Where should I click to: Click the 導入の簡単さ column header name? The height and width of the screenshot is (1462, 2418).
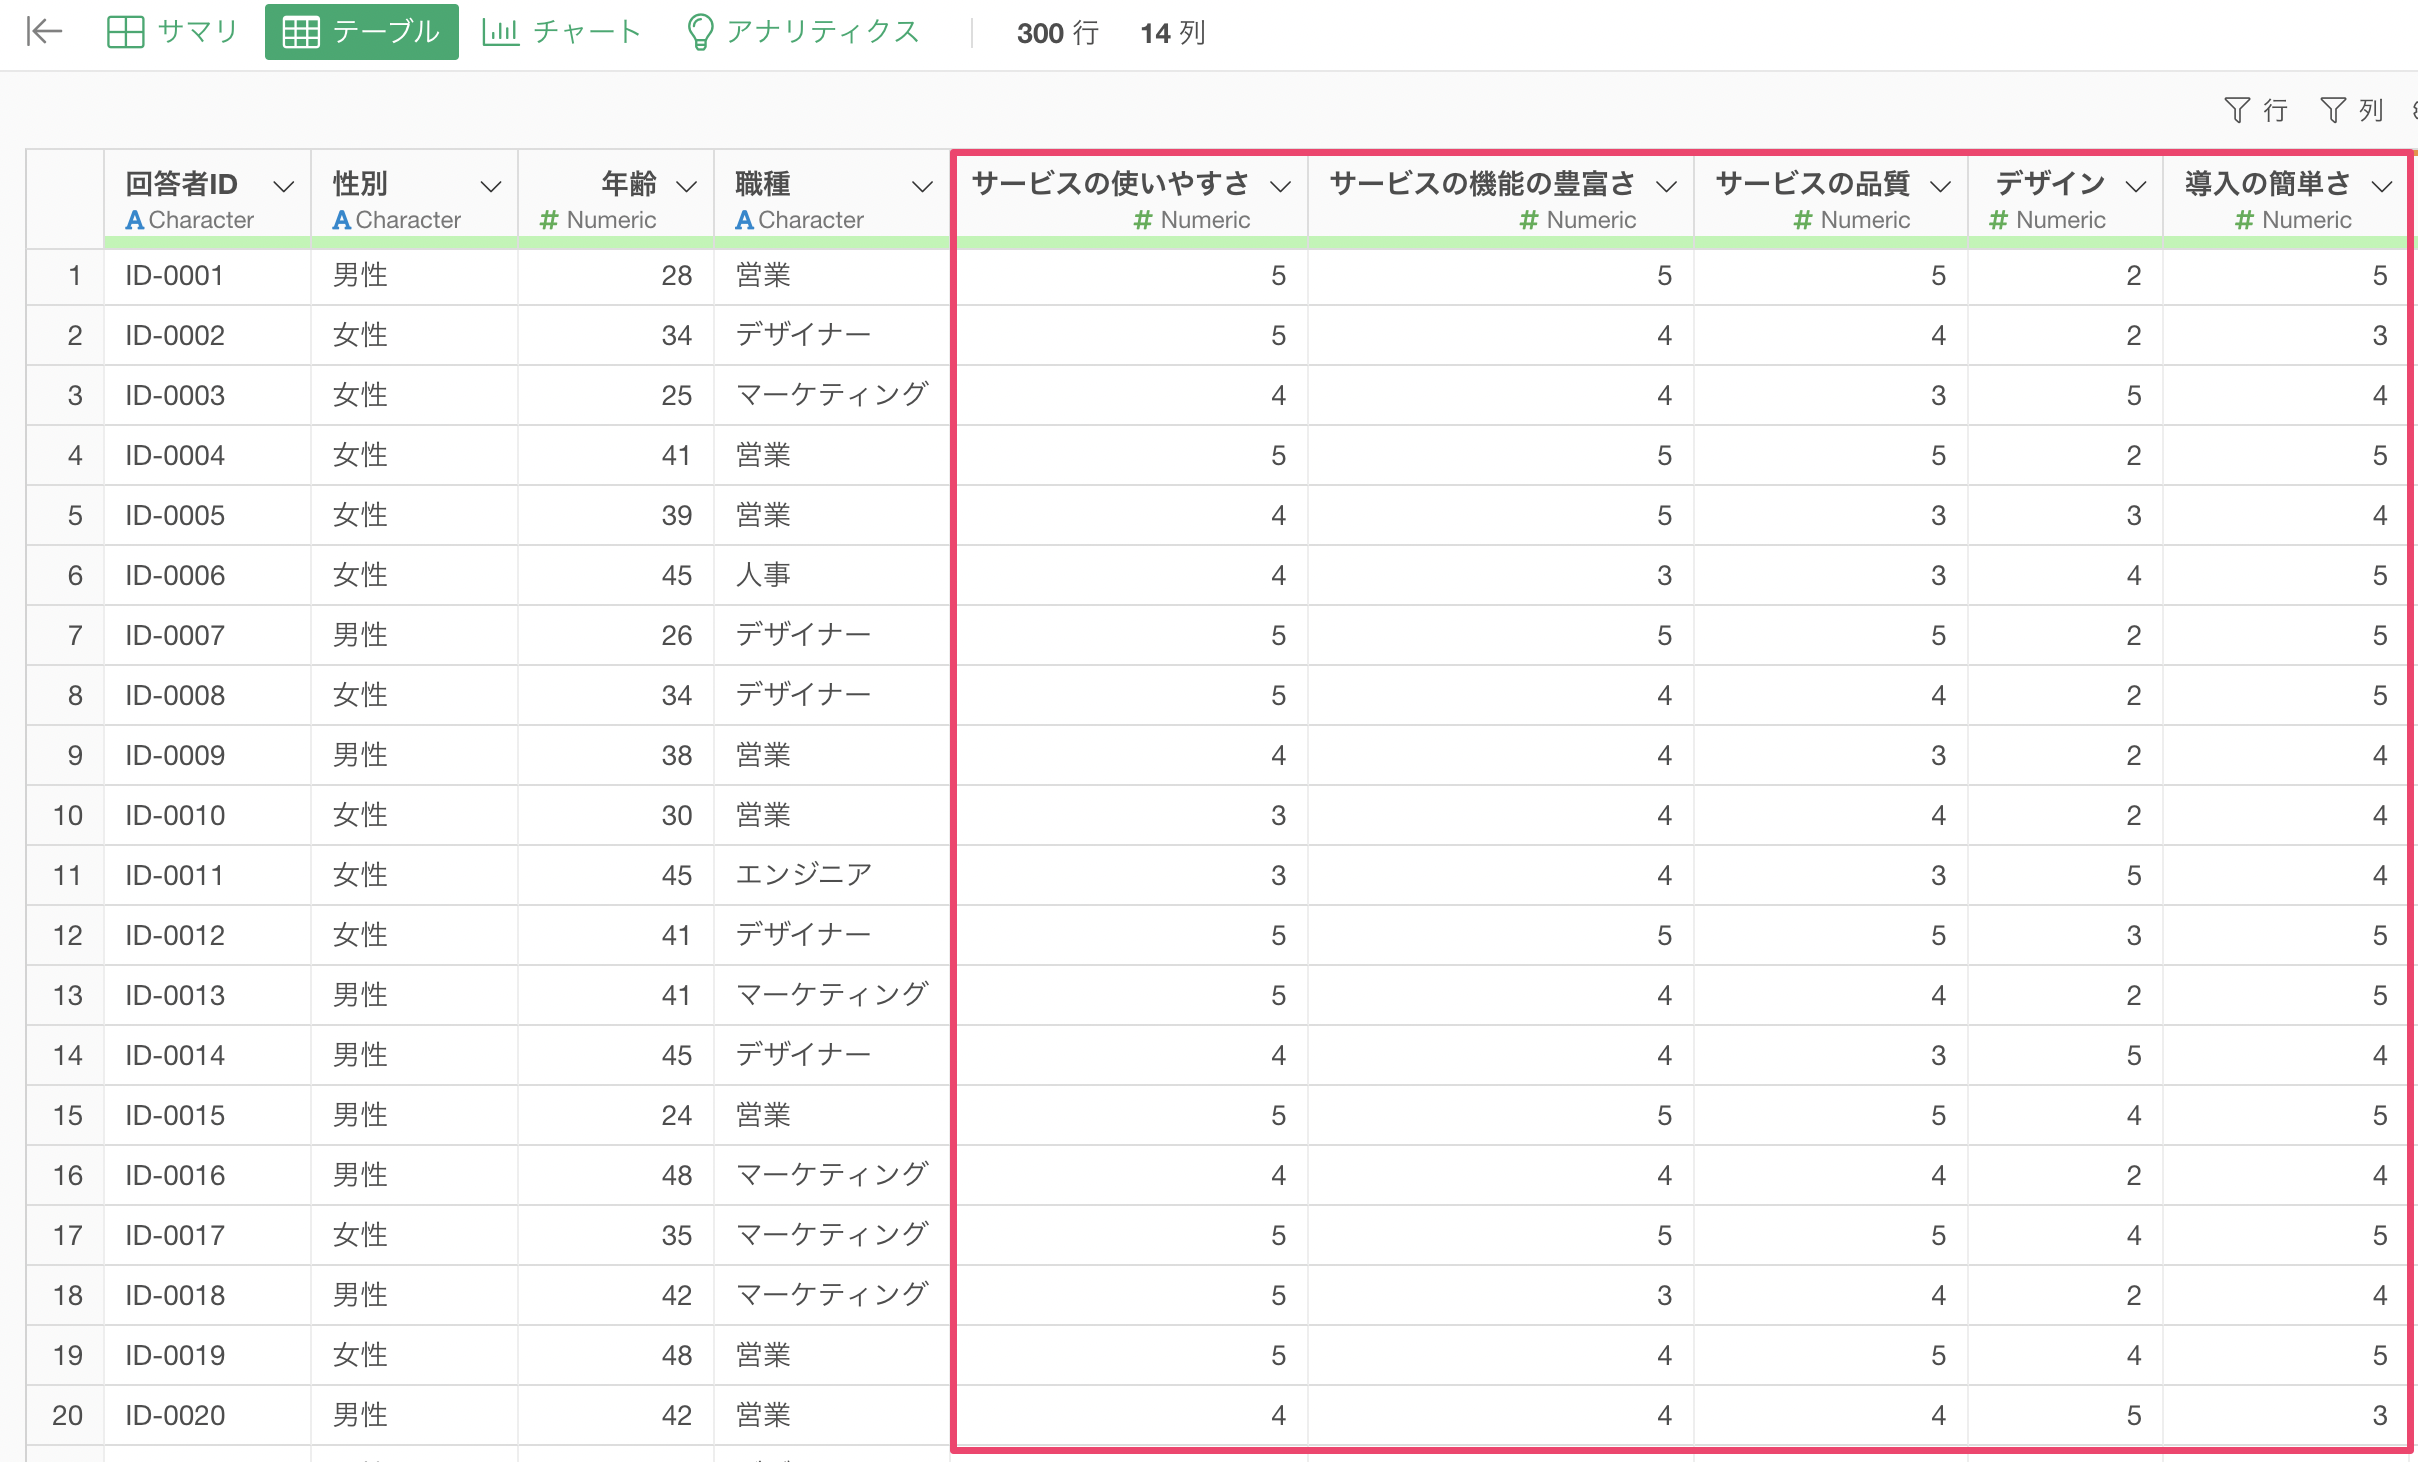pyautogui.click(x=2267, y=184)
